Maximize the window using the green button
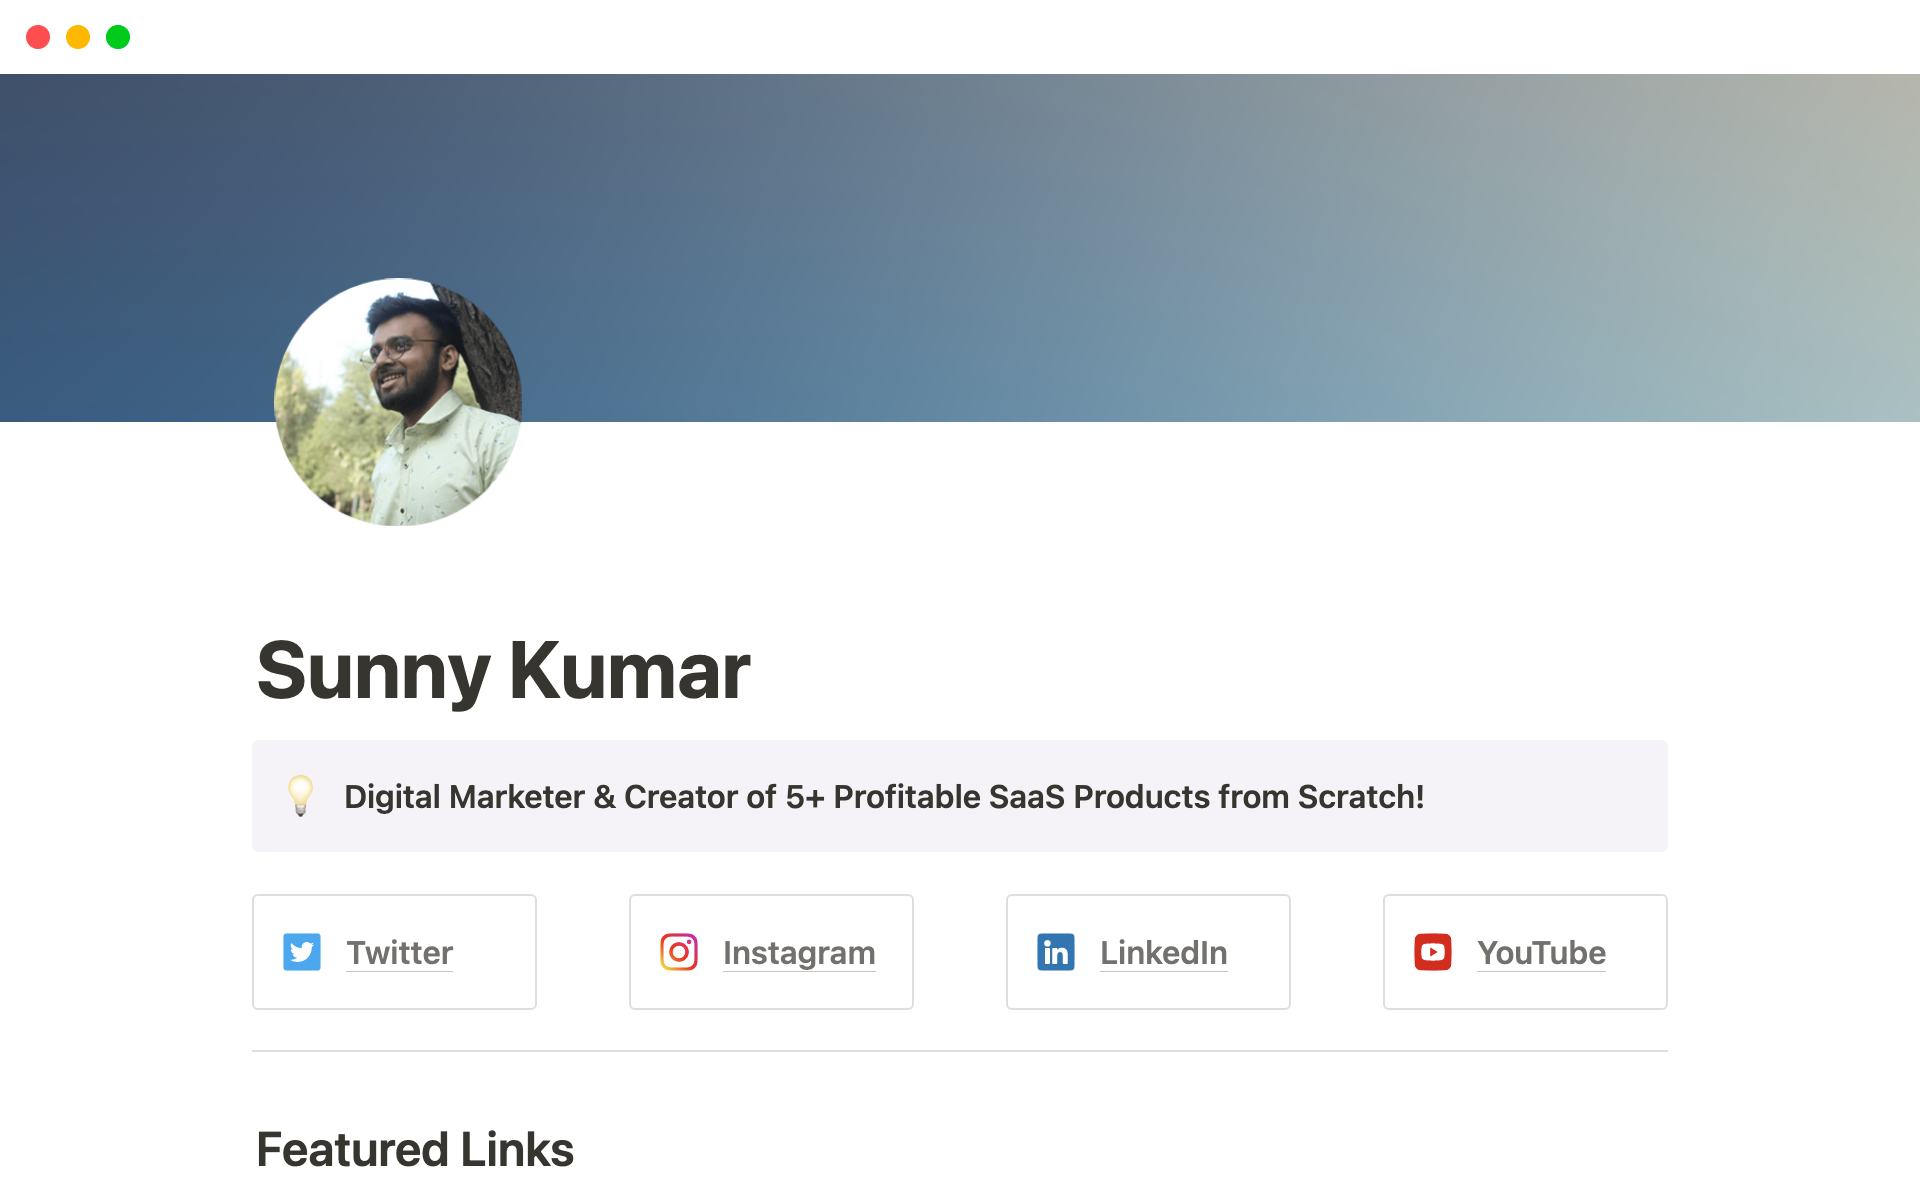Screen dimensions: 1920x1200 click(118, 37)
